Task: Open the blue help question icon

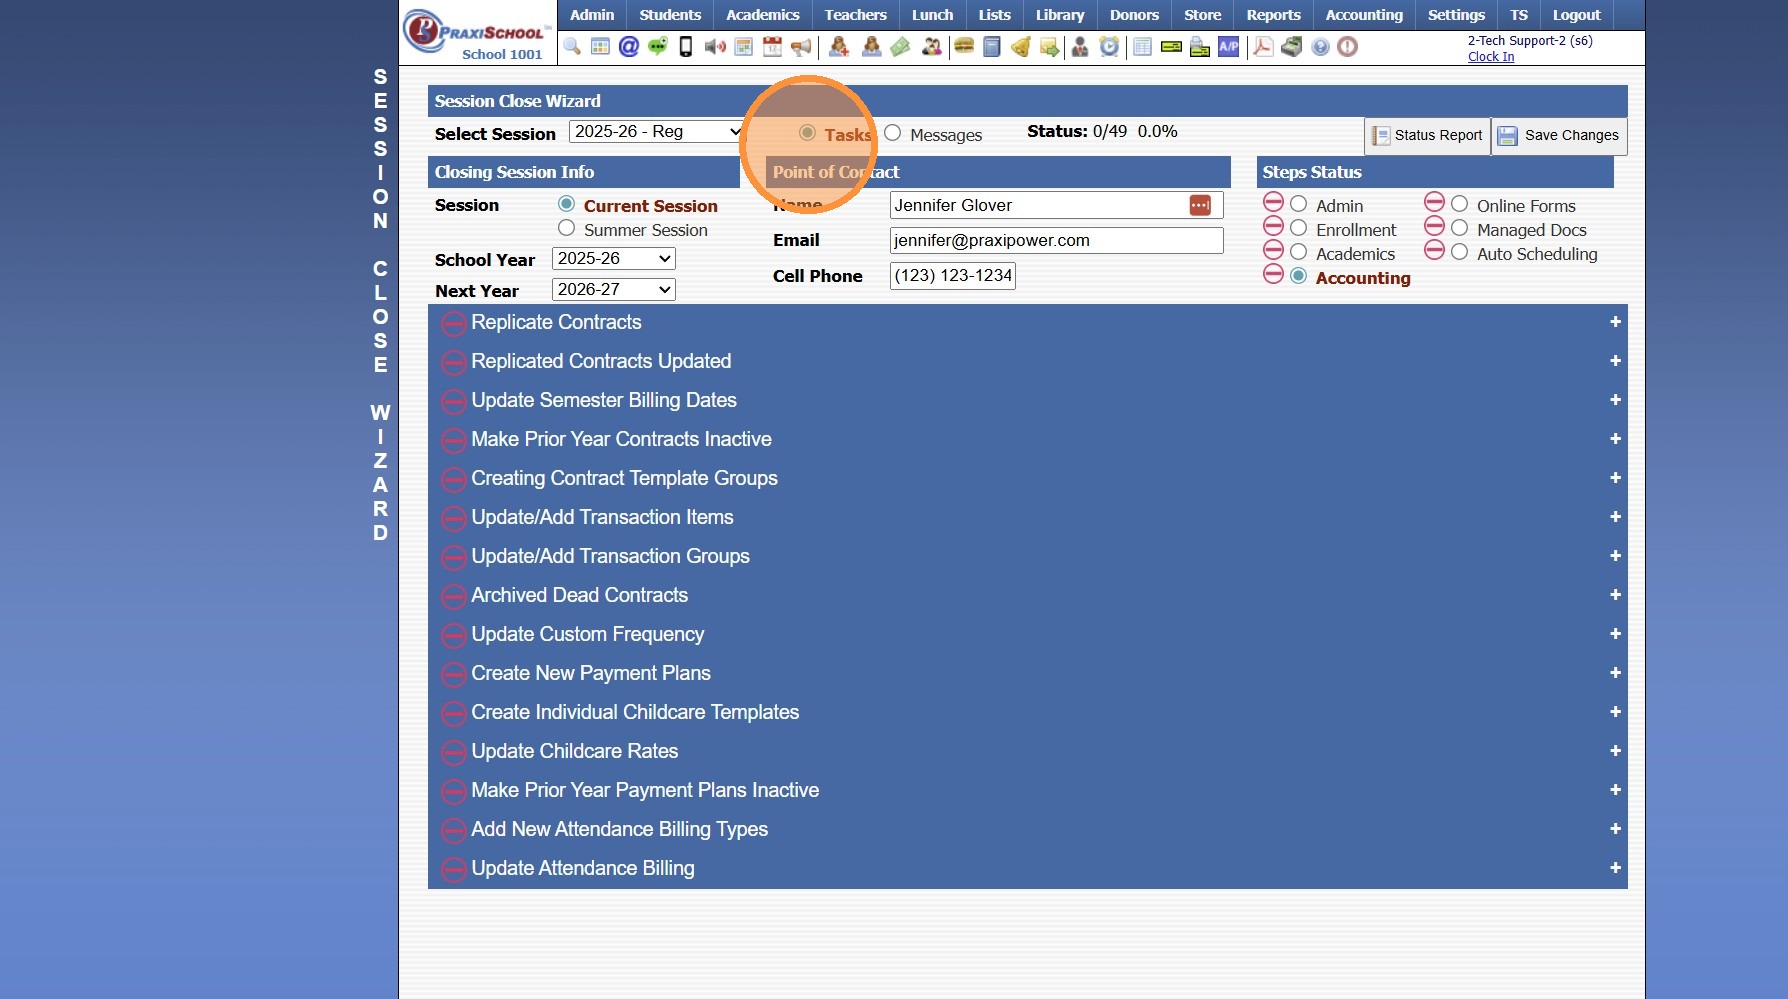Action: [x=1321, y=47]
